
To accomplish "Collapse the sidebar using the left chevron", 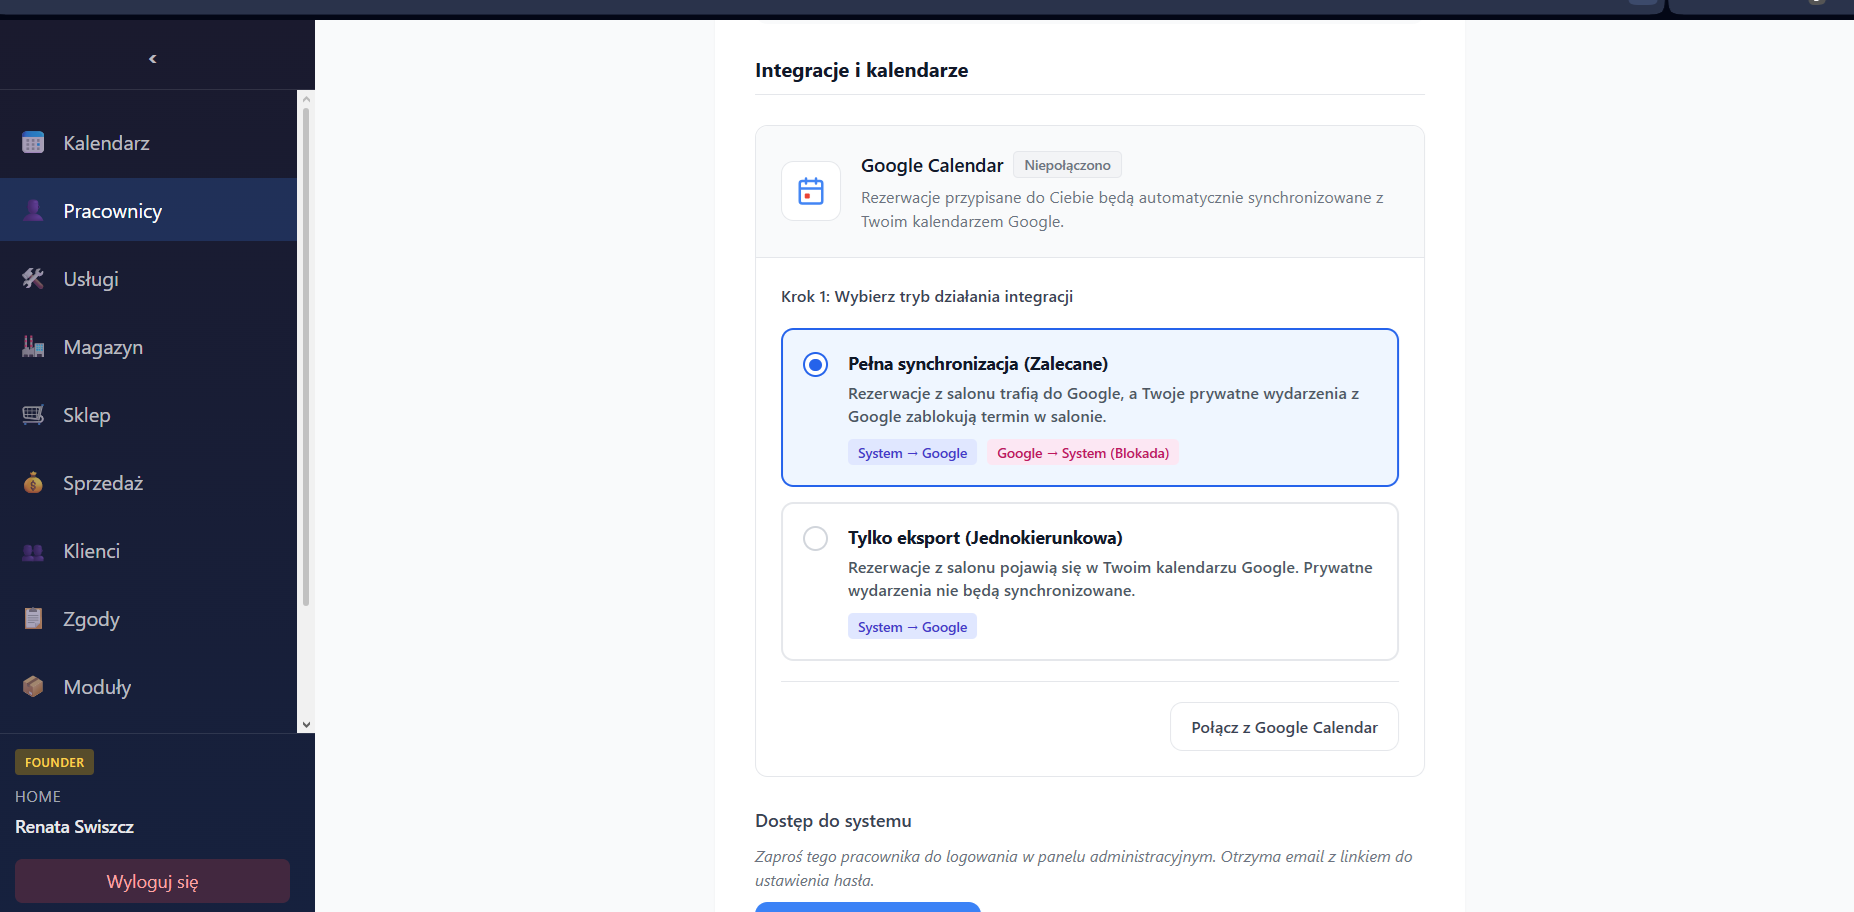I will [x=152, y=58].
